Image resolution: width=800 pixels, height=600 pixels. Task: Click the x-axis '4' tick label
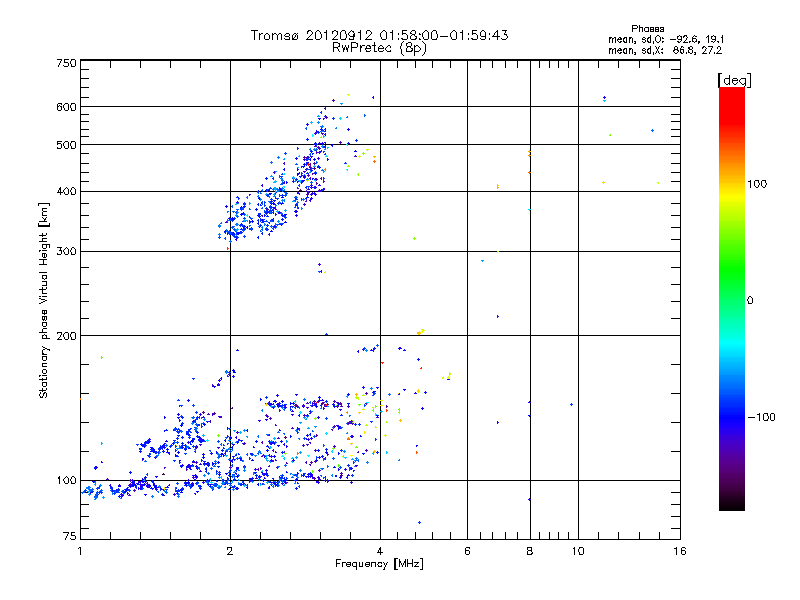(x=380, y=551)
